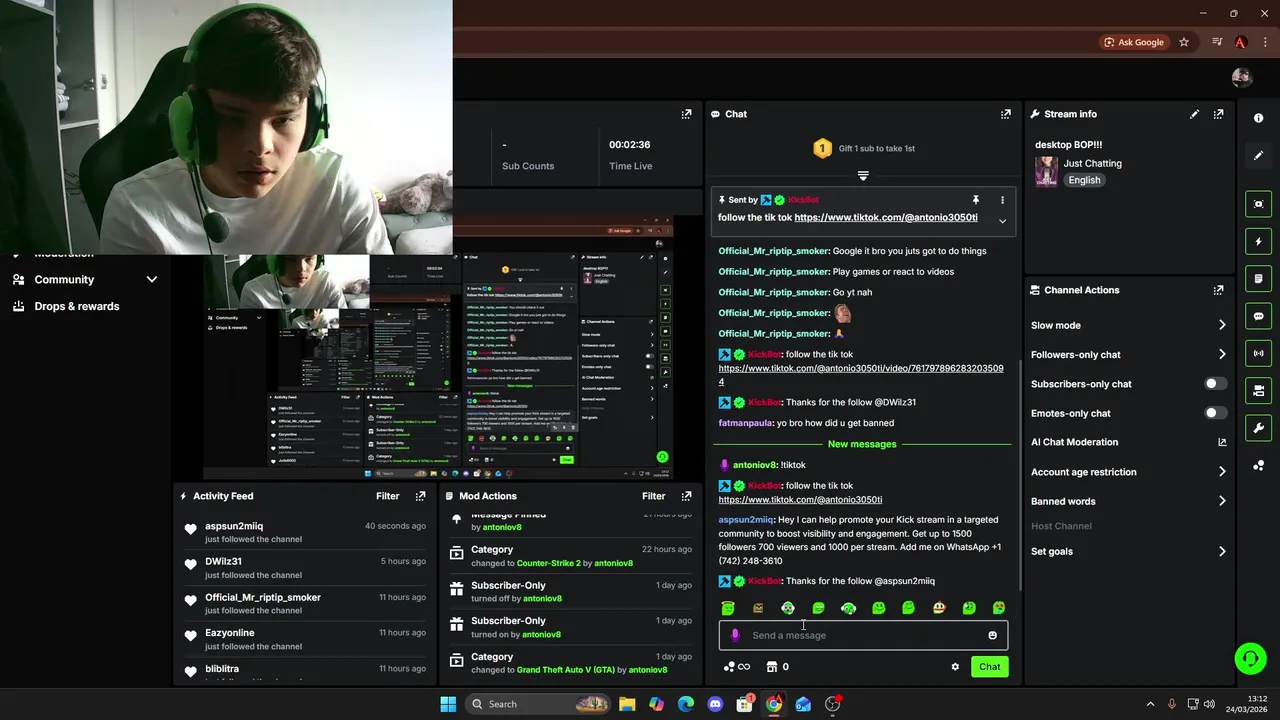Pop out the Chat panel
The width and height of the screenshot is (1280, 720).
(1005, 114)
